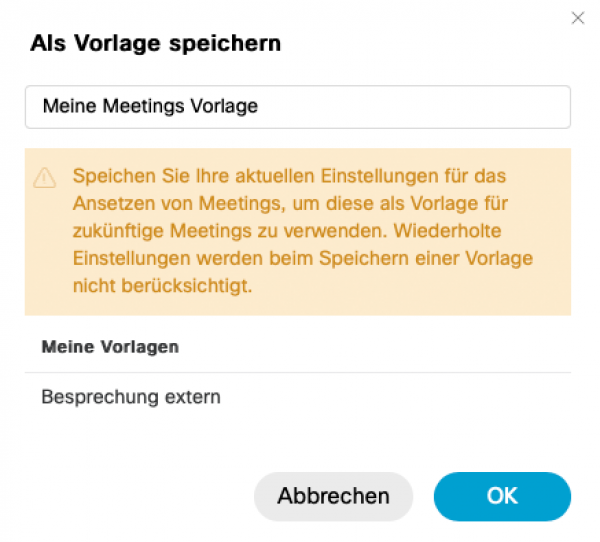Viewport: 600px width, 542px height.
Task: Click the word zukünftige in the warning
Action: [x=118, y=231]
